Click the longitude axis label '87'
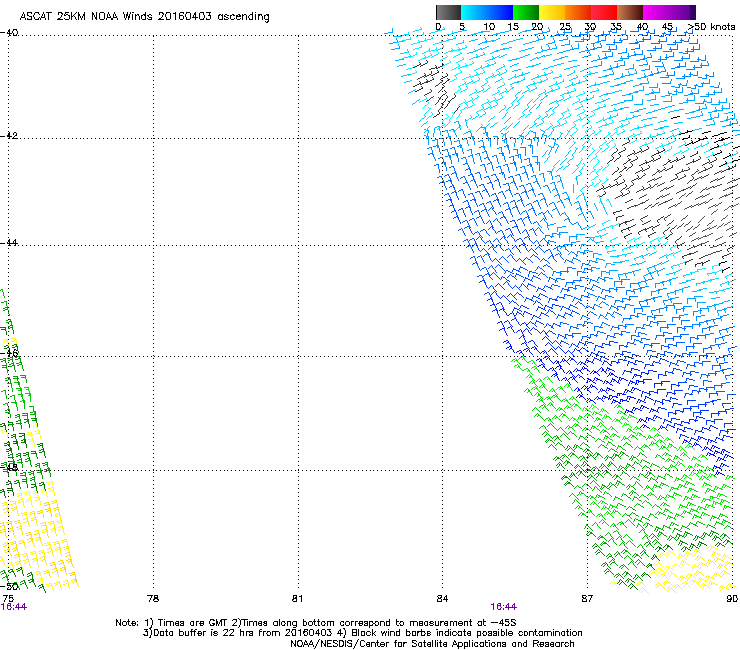The image size is (740, 650). coord(587,599)
